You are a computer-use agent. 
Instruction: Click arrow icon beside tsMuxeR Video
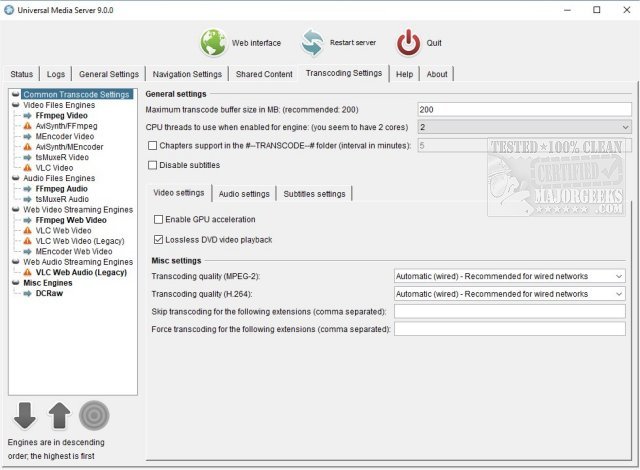[27, 157]
